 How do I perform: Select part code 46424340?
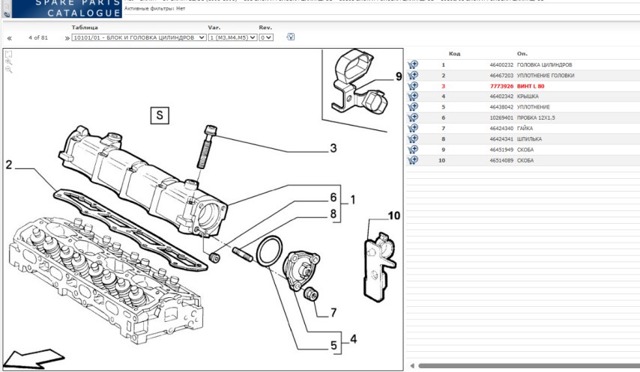click(x=501, y=128)
